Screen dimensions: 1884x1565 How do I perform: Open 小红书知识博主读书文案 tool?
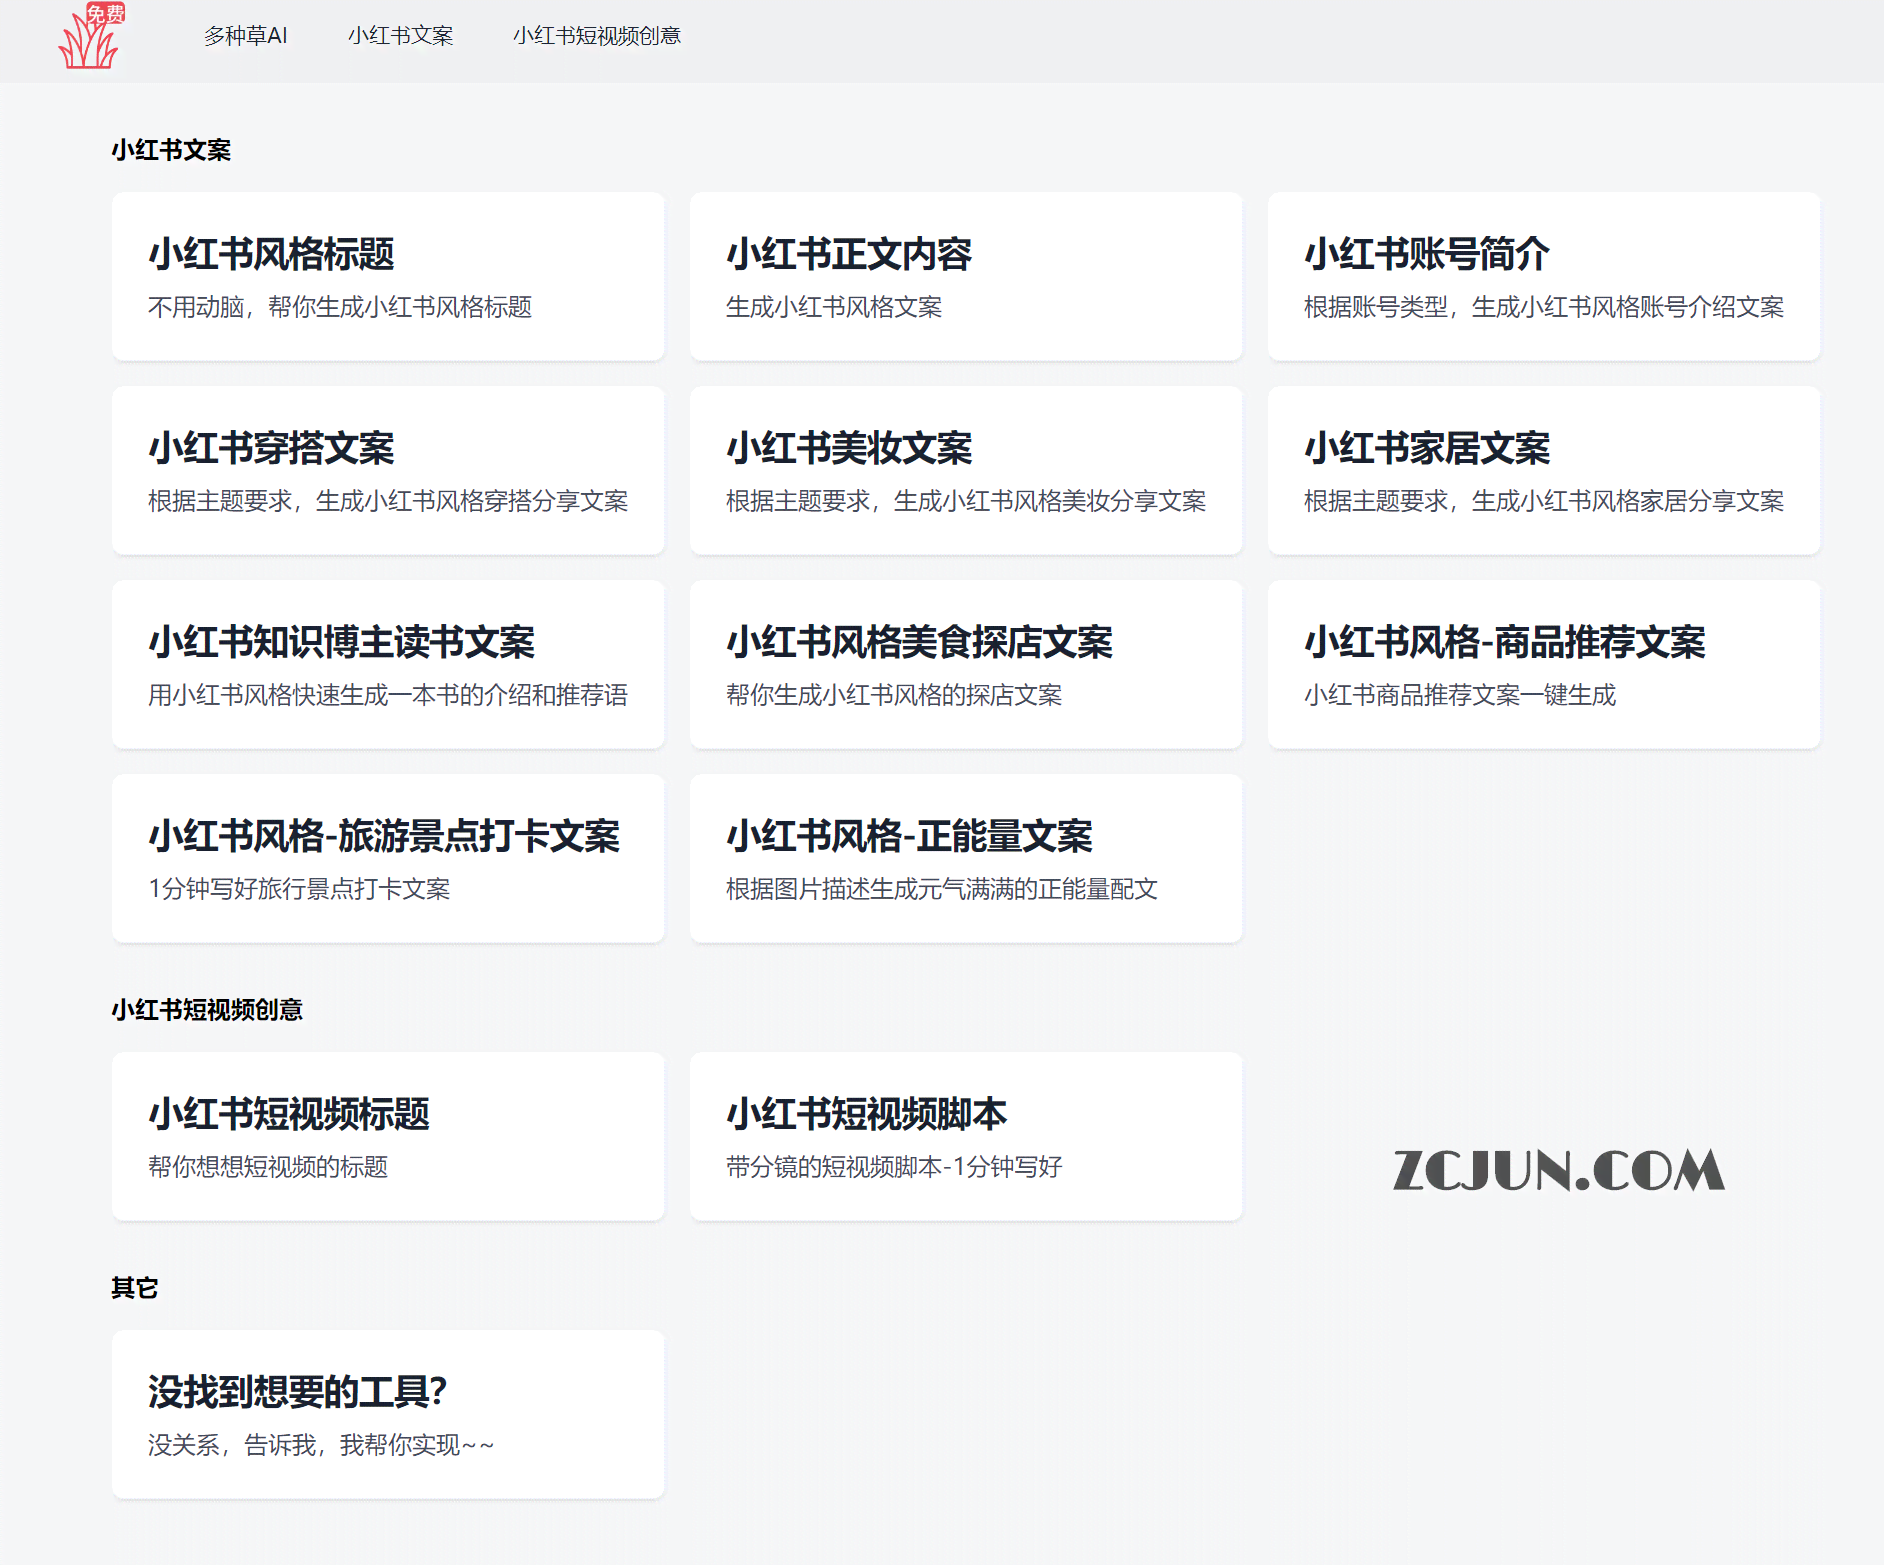pyautogui.click(x=388, y=664)
